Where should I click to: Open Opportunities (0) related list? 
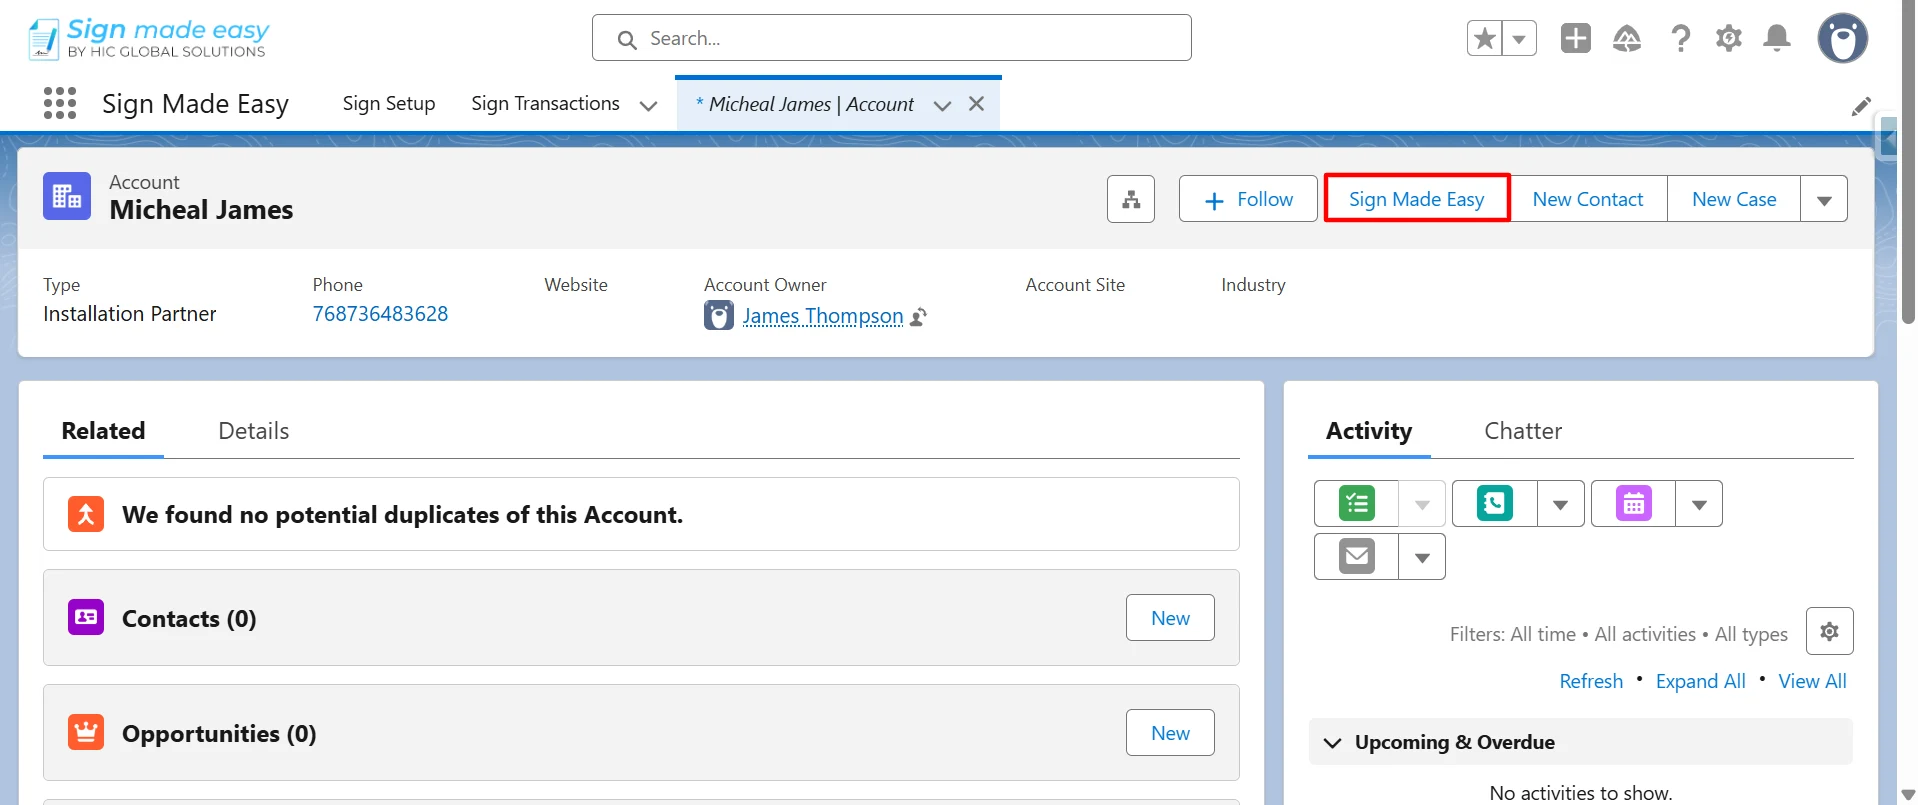click(219, 734)
